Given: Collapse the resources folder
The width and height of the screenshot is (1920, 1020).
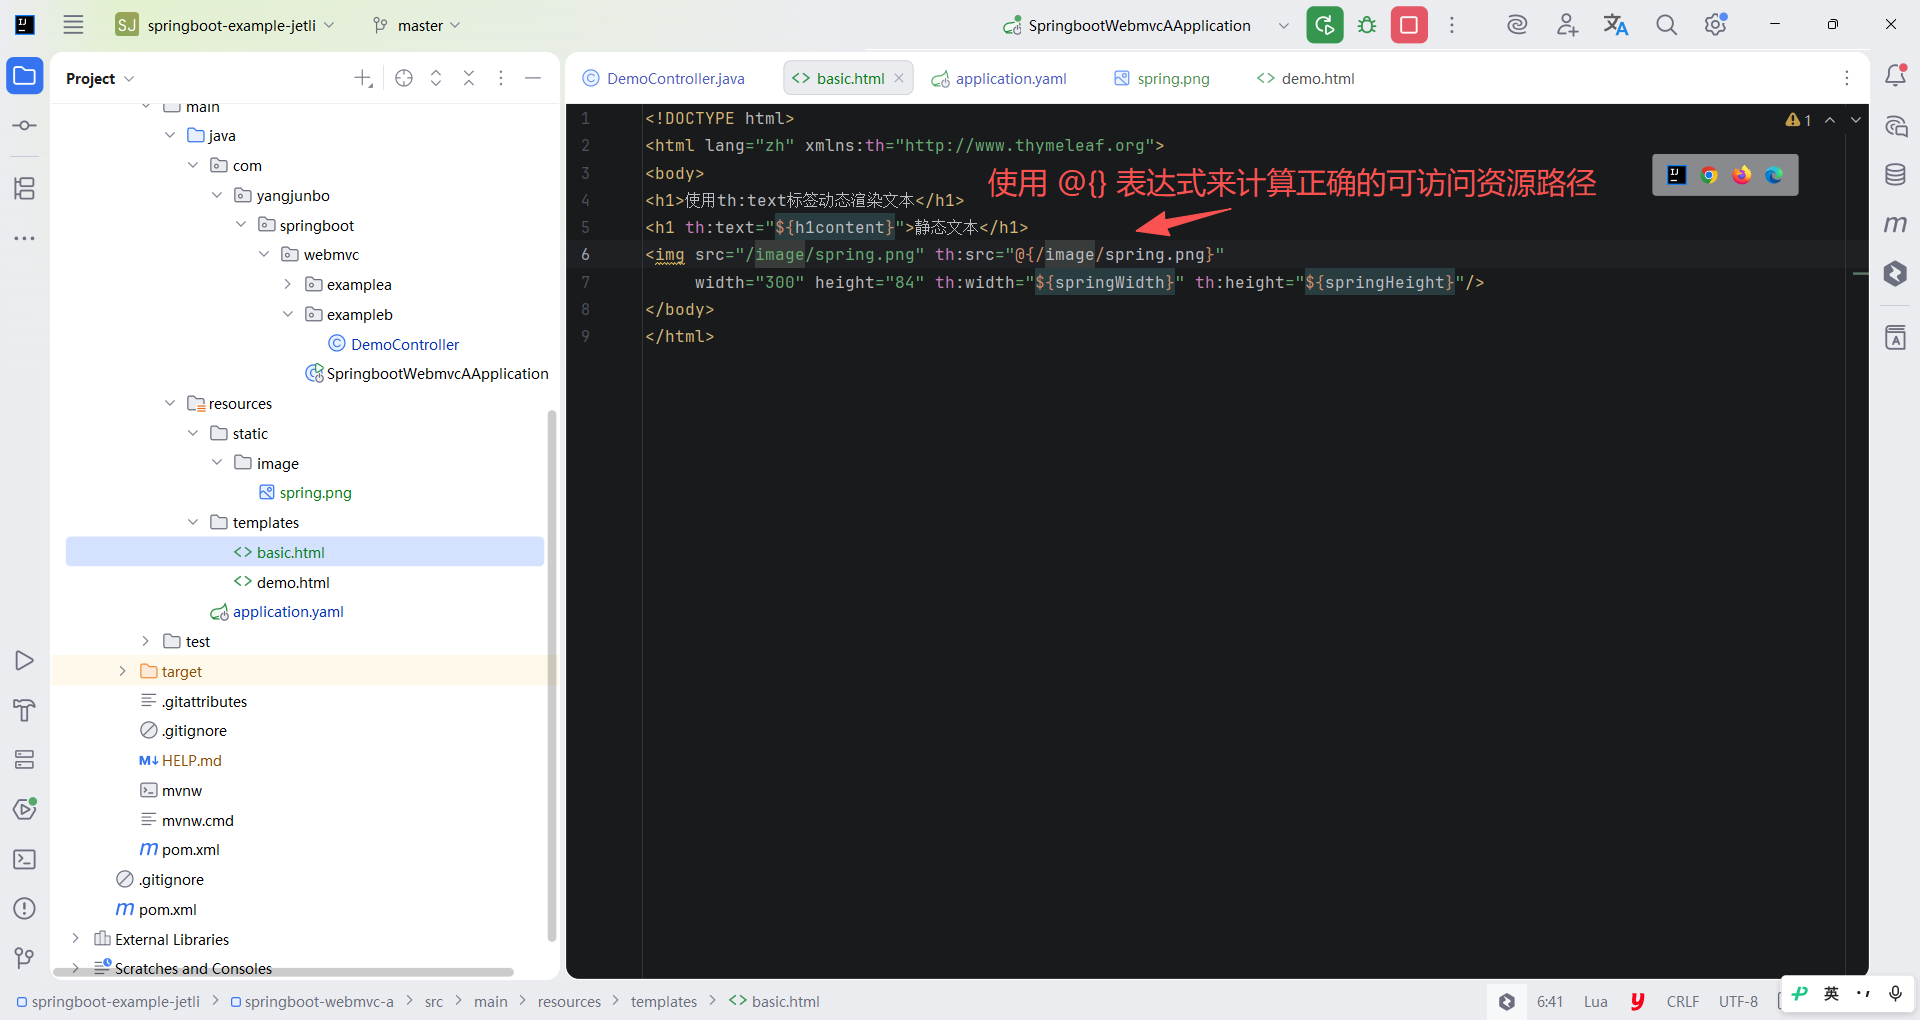Looking at the screenshot, I should pos(170,403).
